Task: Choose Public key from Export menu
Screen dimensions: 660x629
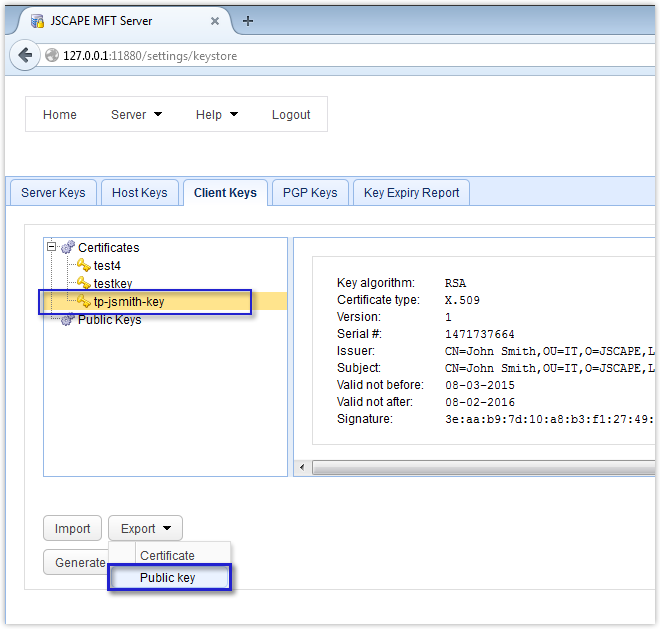Action: pyautogui.click(x=168, y=578)
